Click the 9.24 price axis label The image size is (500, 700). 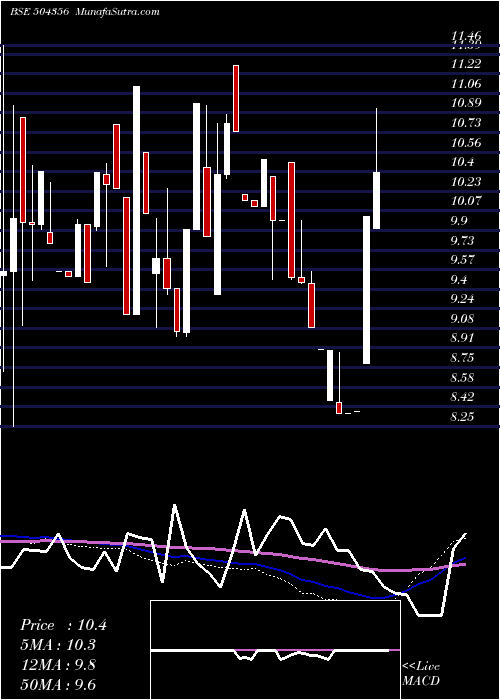pyautogui.click(x=462, y=299)
